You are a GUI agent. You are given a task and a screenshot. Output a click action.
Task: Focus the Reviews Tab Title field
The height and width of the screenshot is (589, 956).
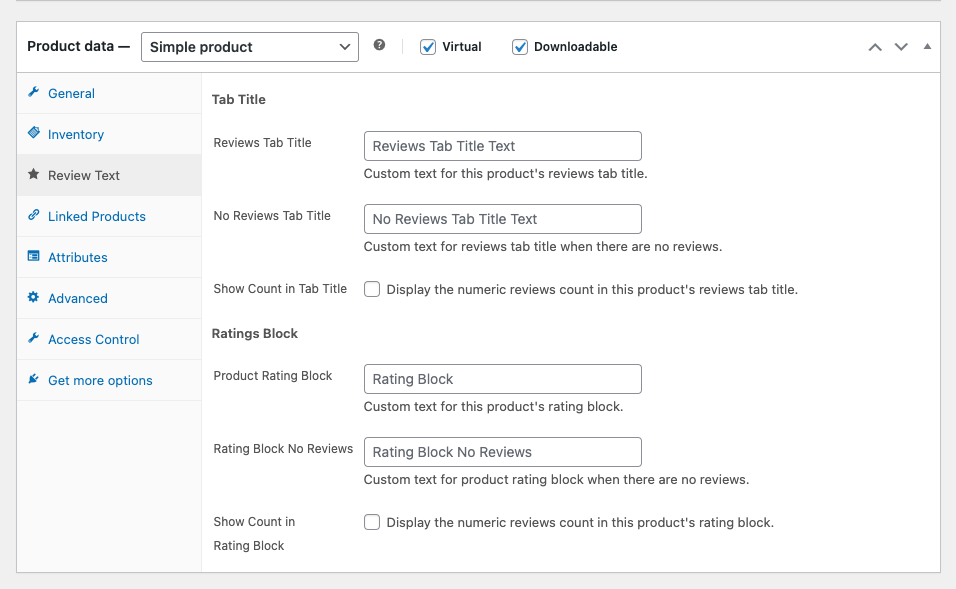[502, 146]
